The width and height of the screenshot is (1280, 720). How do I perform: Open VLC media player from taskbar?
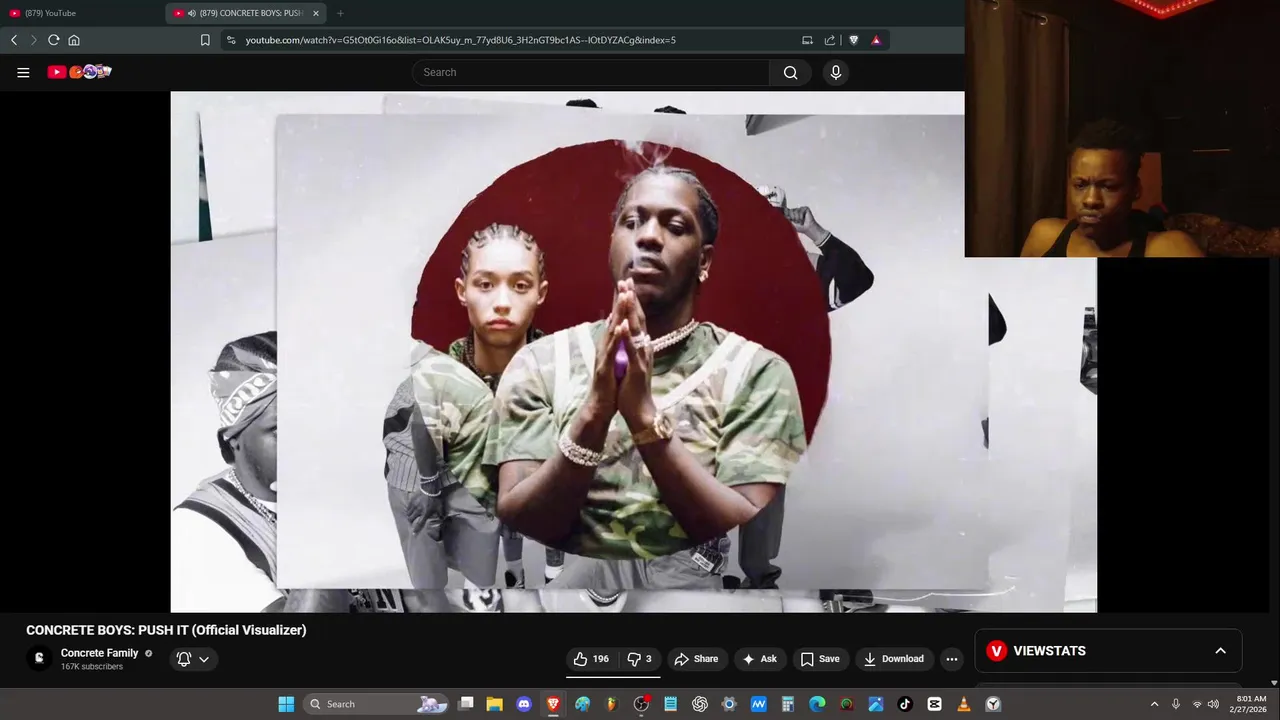tap(964, 704)
